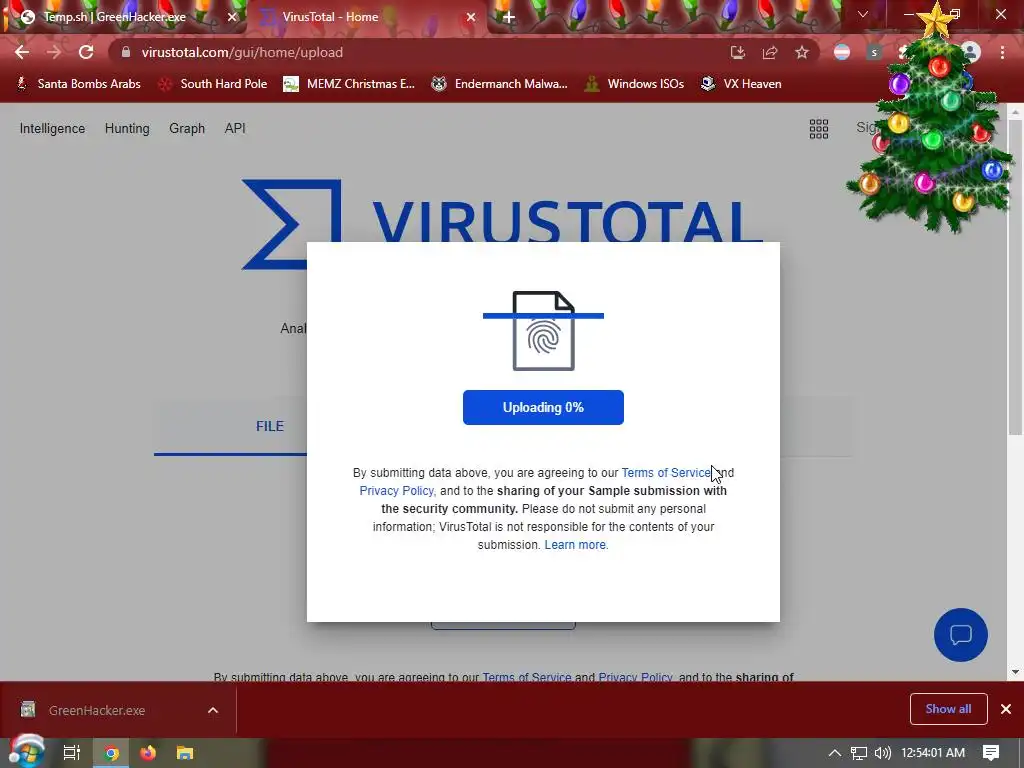Open File Explorer from the taskbar
1024x768 pixels.
pos(185,753)
